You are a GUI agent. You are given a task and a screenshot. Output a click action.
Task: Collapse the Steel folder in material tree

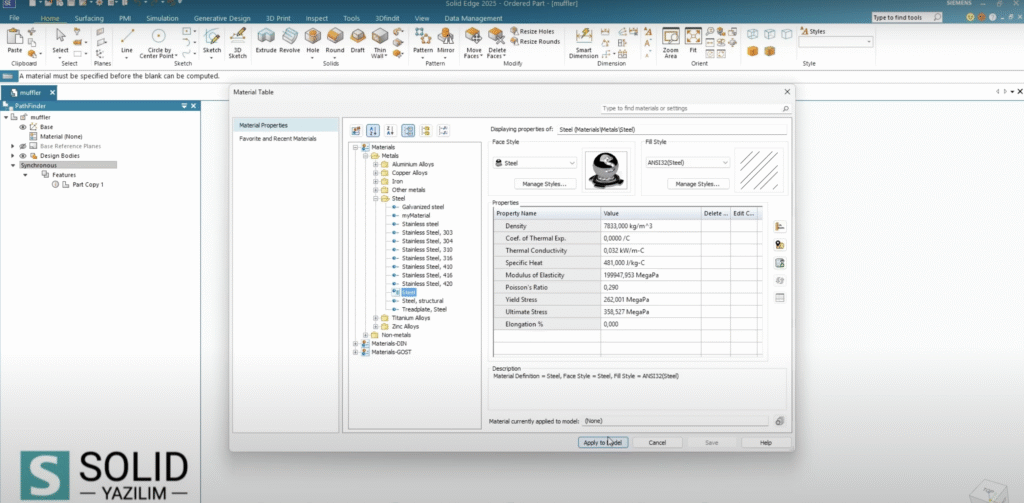click(376, 198)
